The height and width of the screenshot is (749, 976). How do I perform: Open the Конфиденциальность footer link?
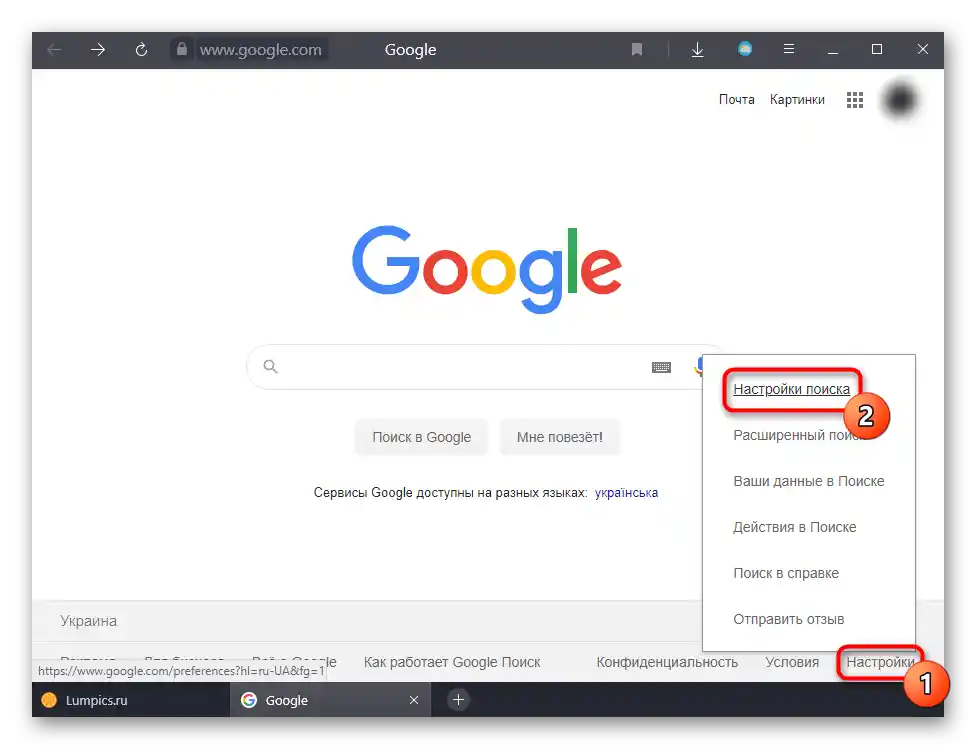[x=667, y=662]
